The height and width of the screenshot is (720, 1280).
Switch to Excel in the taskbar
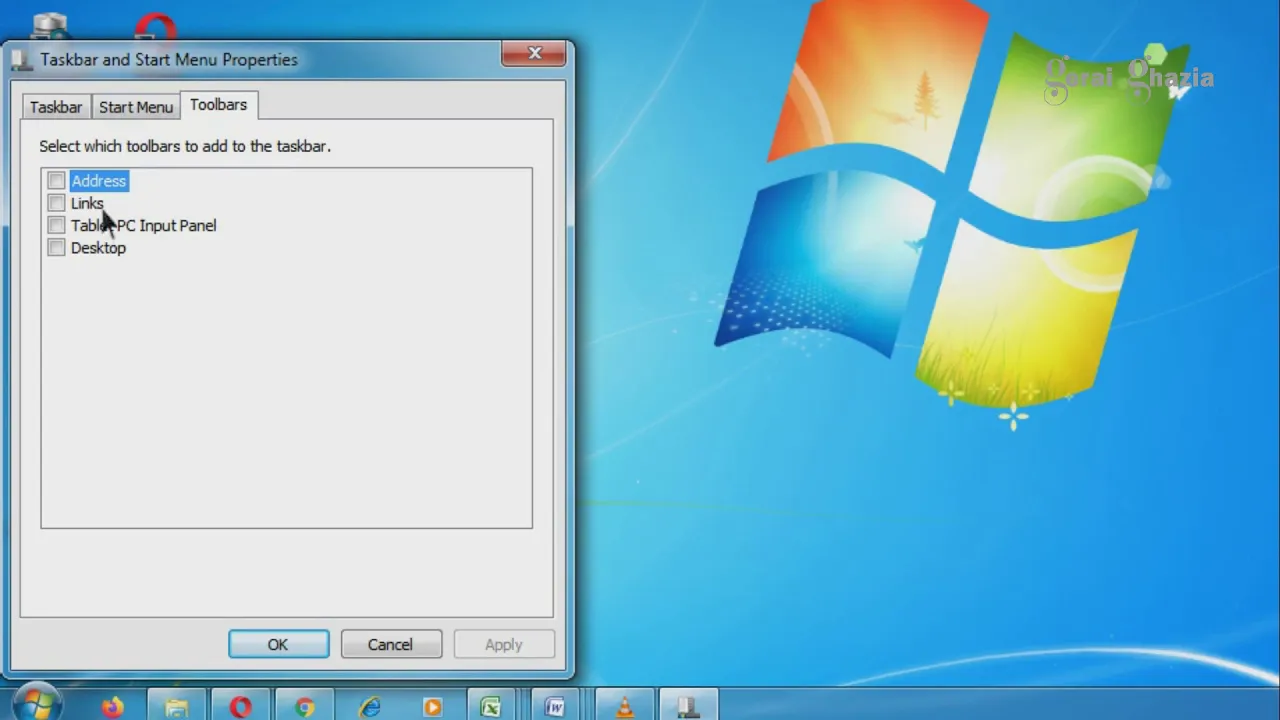coord(490,707)
